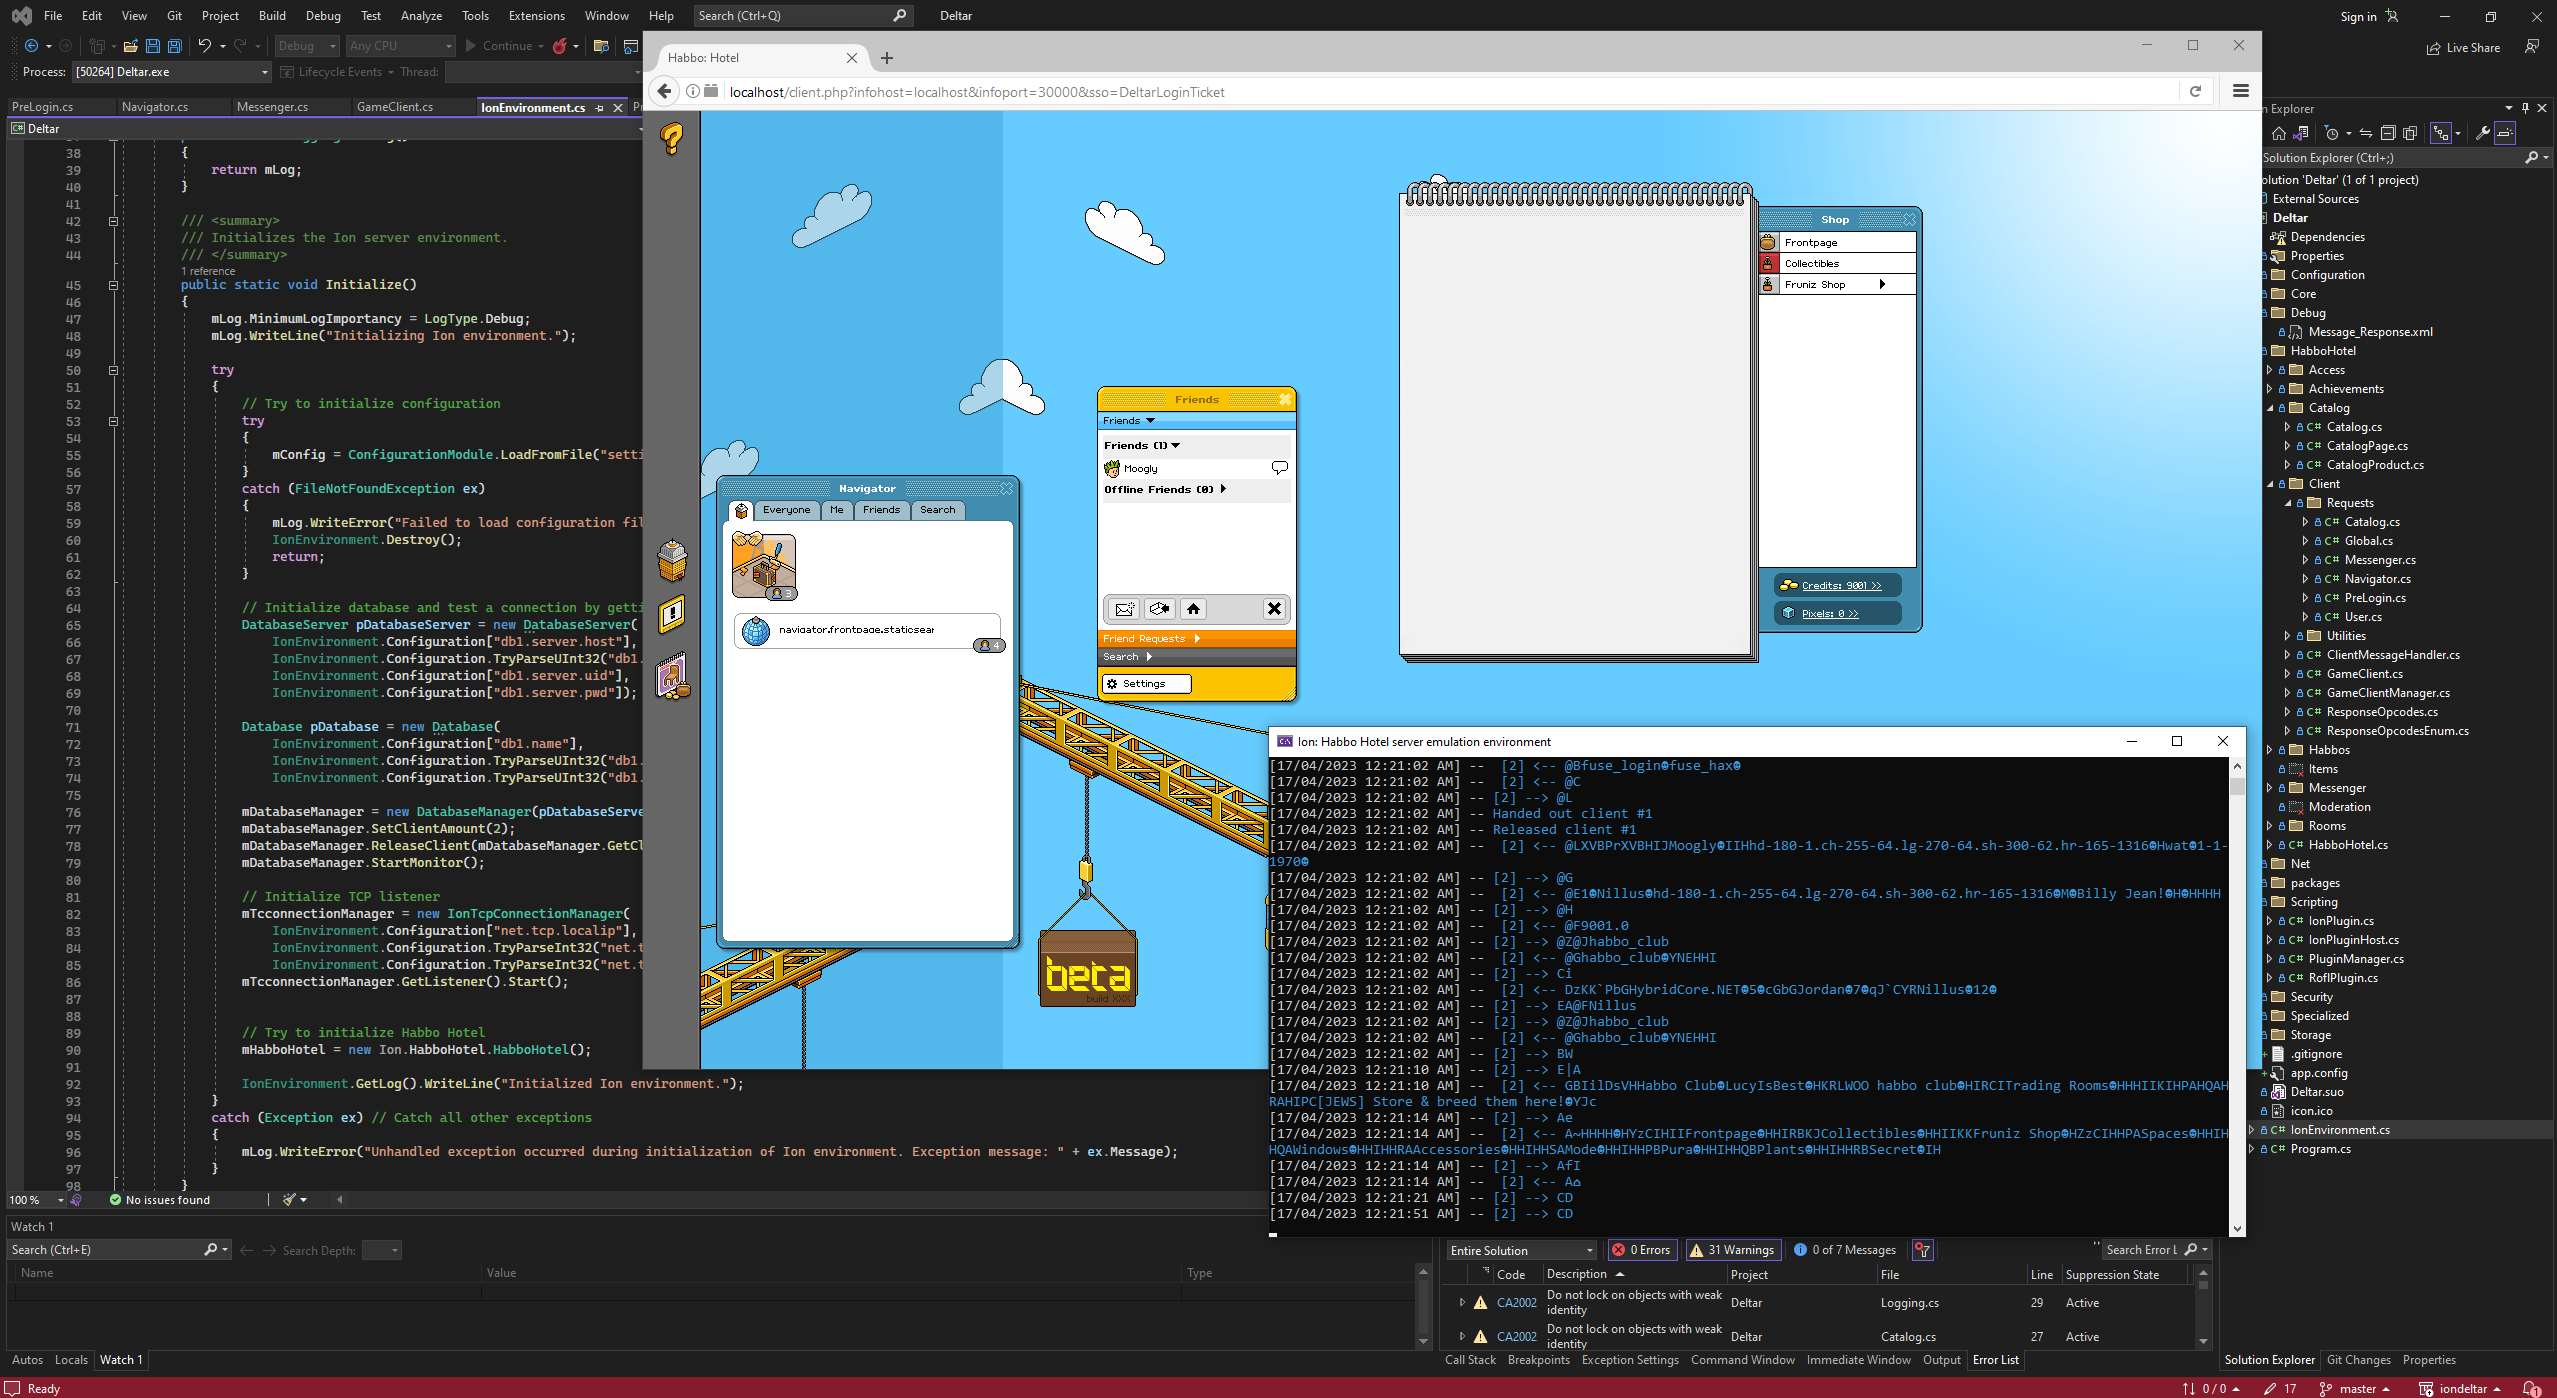The width and height of the screenshot is (2557, 1398).
Task: Toggle the pin on IonEnvironment.cs tab
Action: click(600, 107)
